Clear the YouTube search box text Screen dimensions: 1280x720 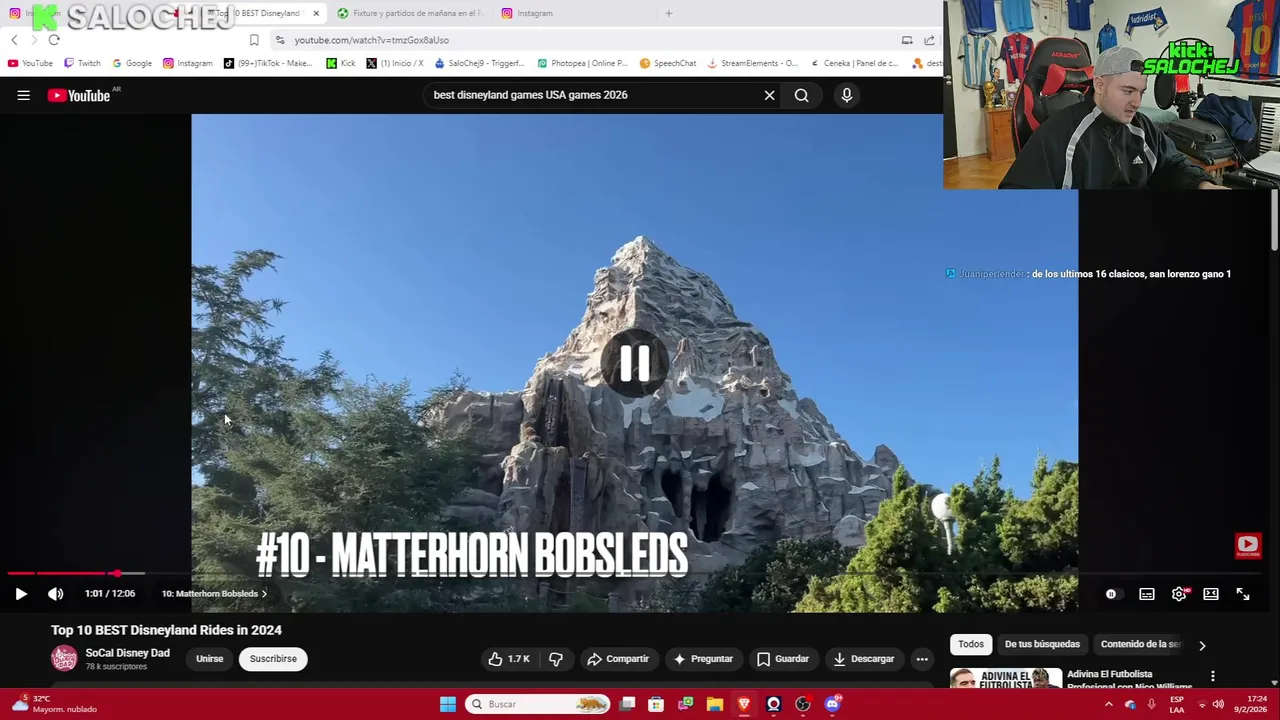(769, 95)
